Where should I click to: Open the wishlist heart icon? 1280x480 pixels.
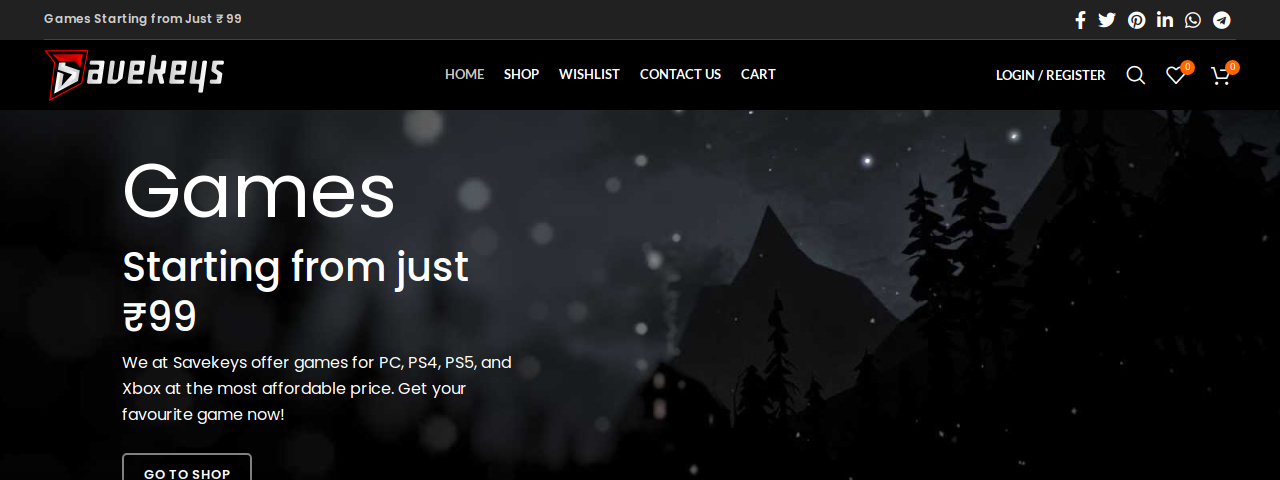click(1176, 75)
